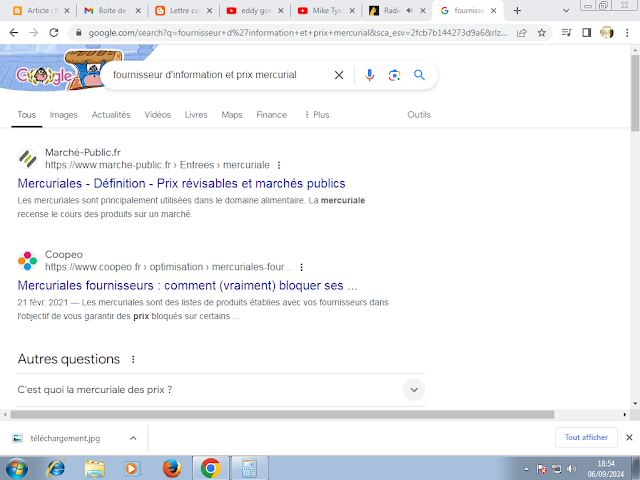The height and width of the screenshot is (480, 640).
Task: Open the Mercuriales - Définition result link
Action: point(181,184)
